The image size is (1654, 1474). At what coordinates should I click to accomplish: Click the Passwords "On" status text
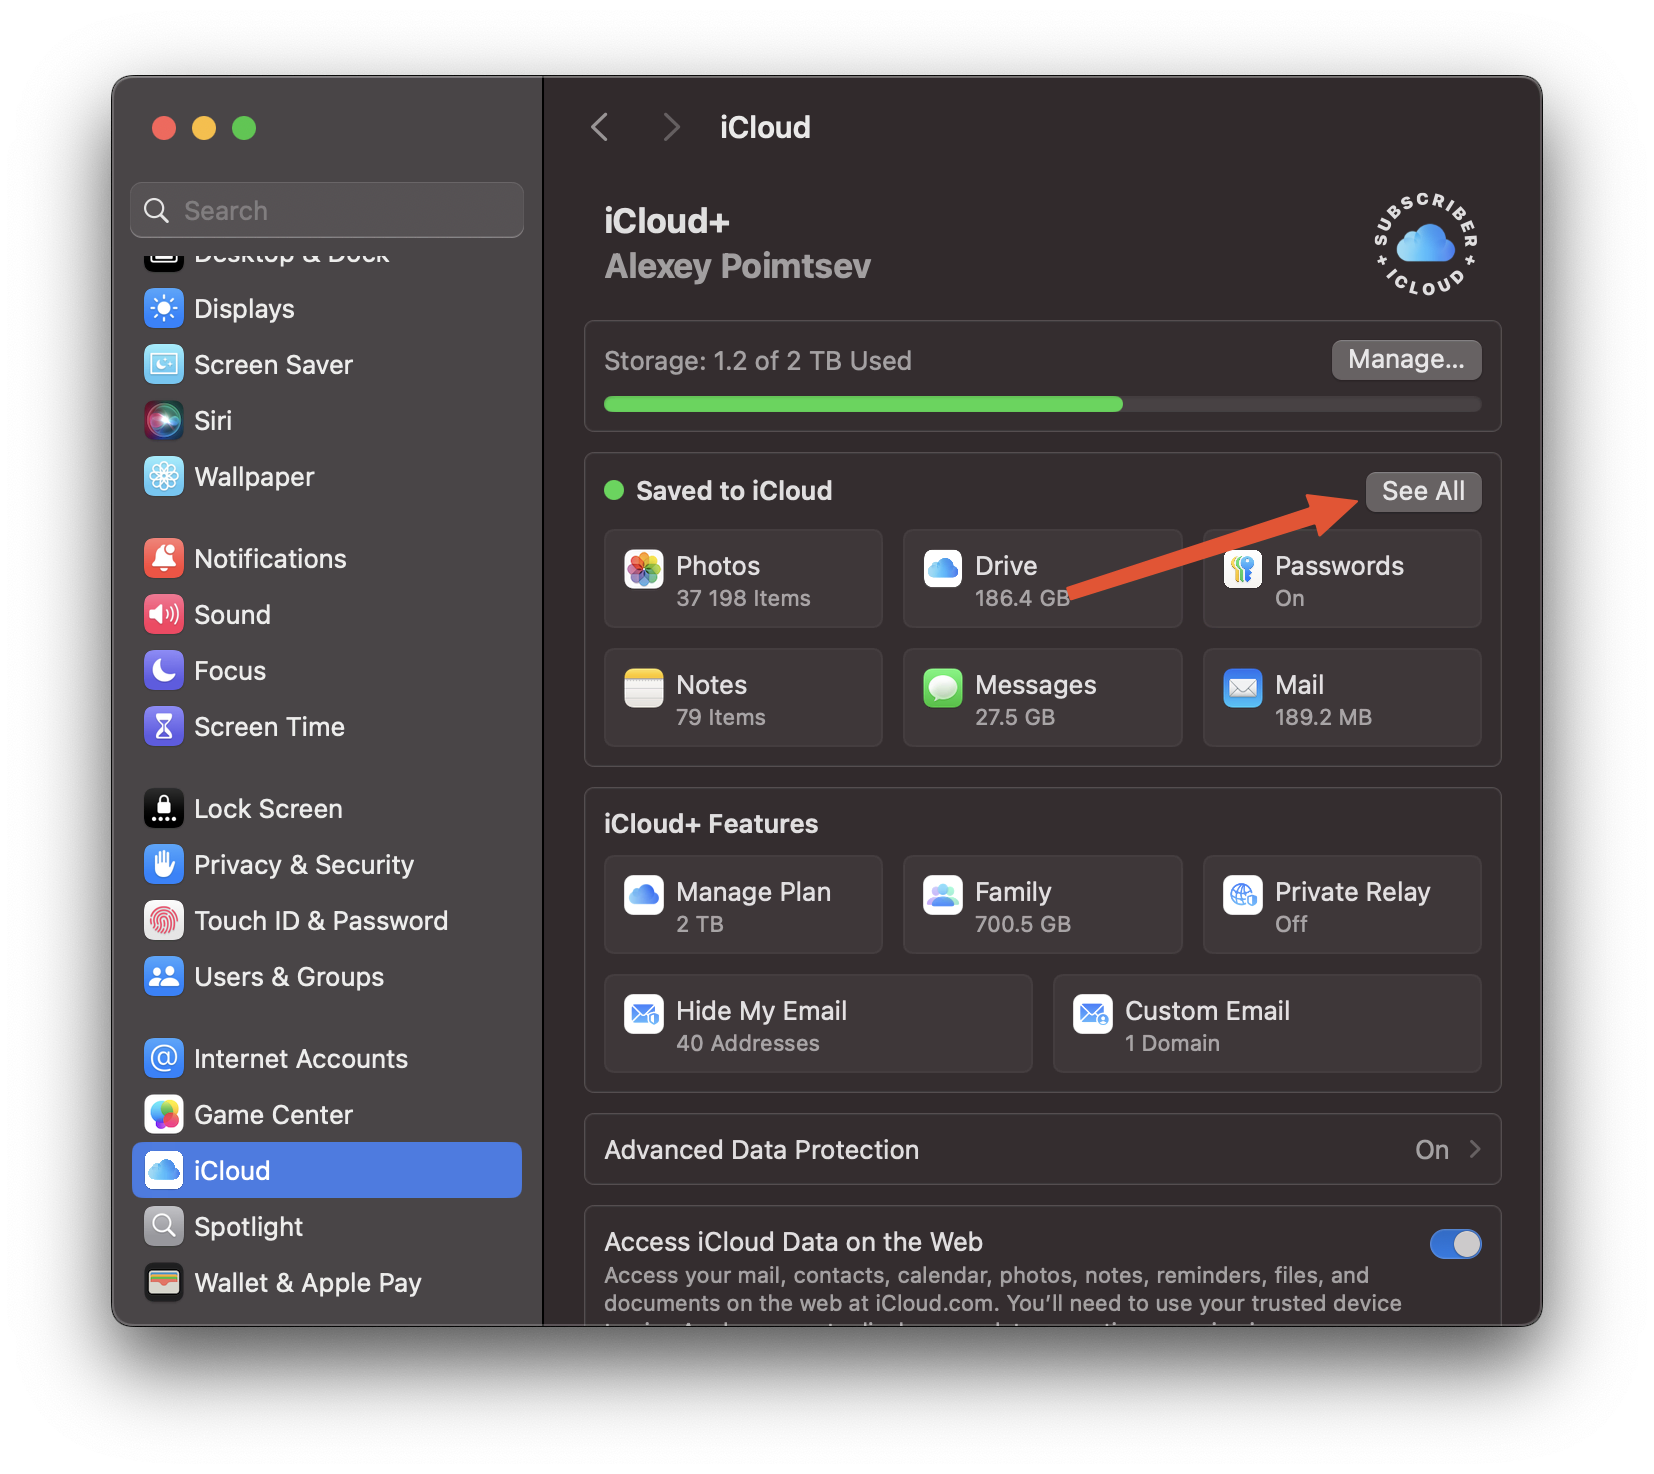[x=1289, y=598]
